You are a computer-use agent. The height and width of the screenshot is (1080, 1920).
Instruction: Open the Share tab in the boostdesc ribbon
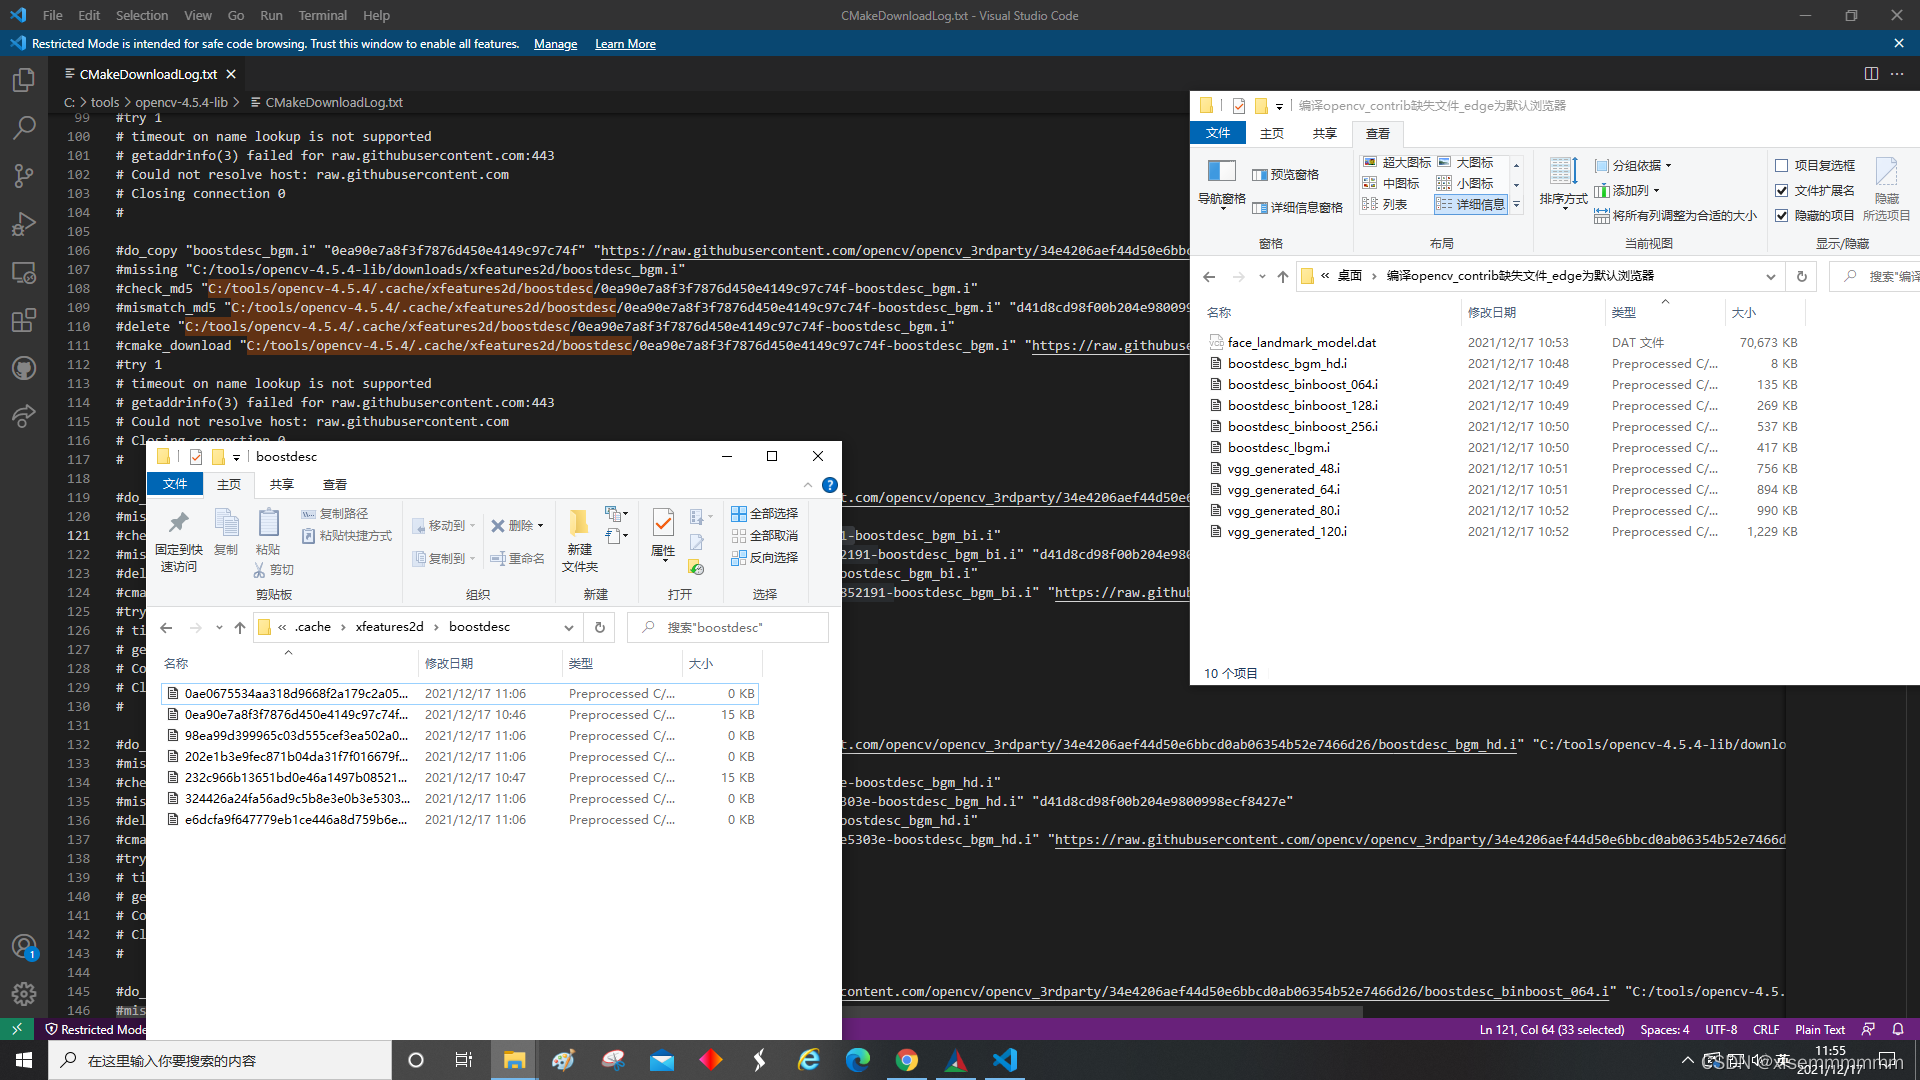282,484
